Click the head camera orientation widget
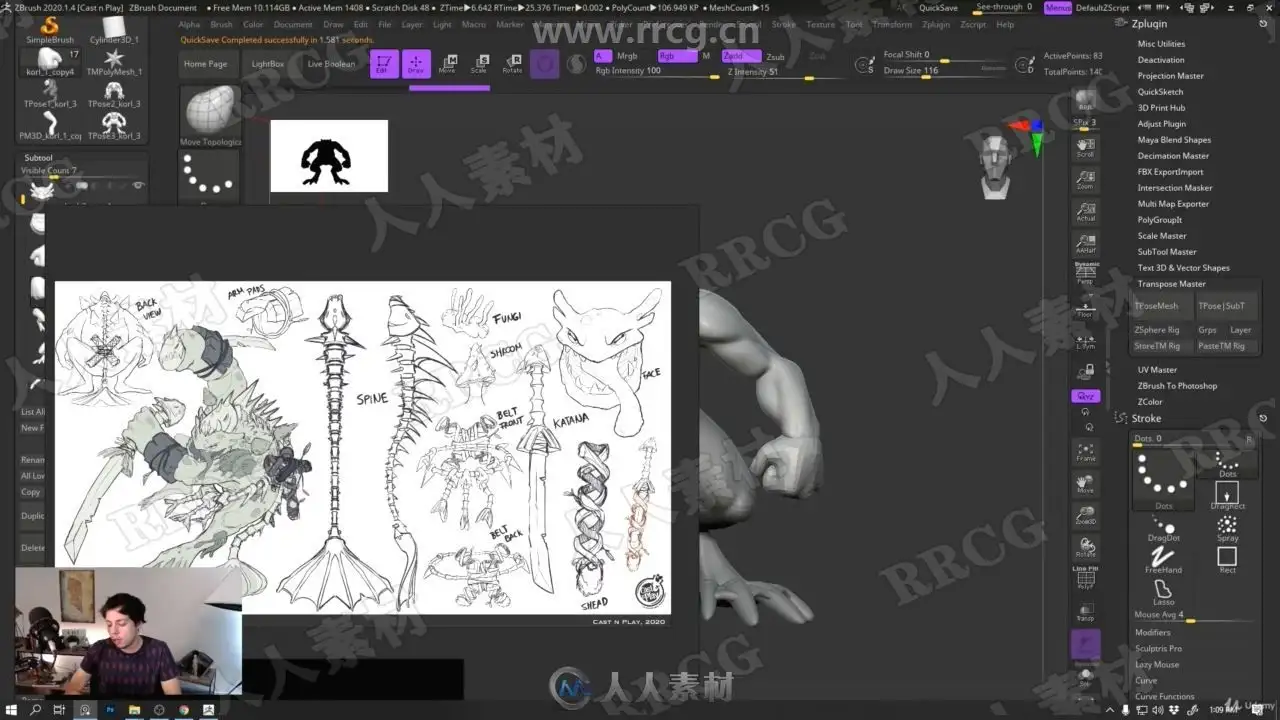This screenshot has height=720, width=1280. (x=993, y=167)
